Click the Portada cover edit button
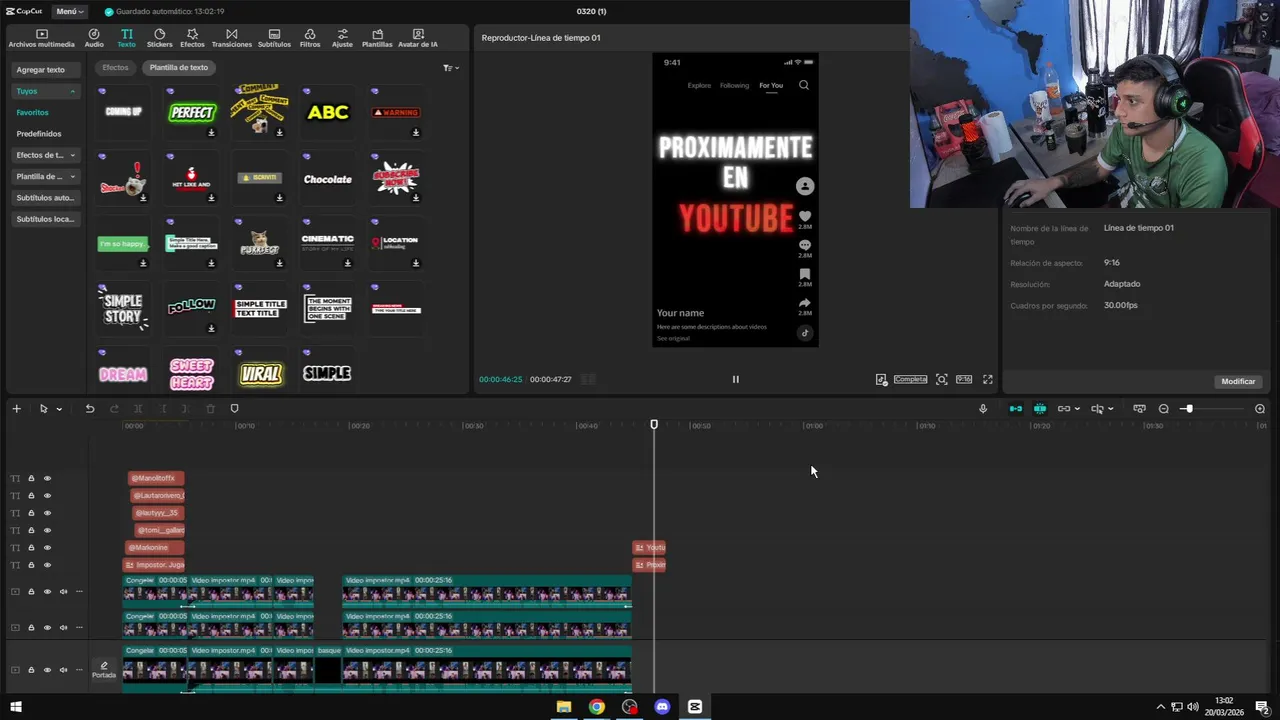The image size is (1280, 720). pos(104,670)
